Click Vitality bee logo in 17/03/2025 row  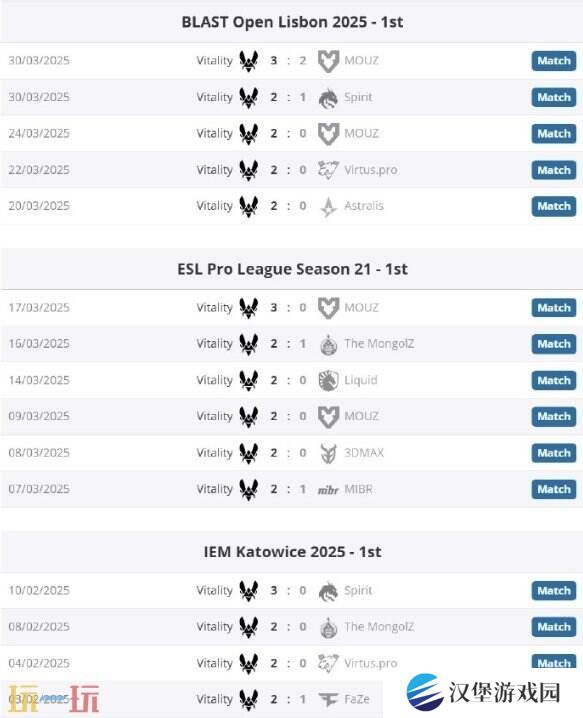click(249, 308)
